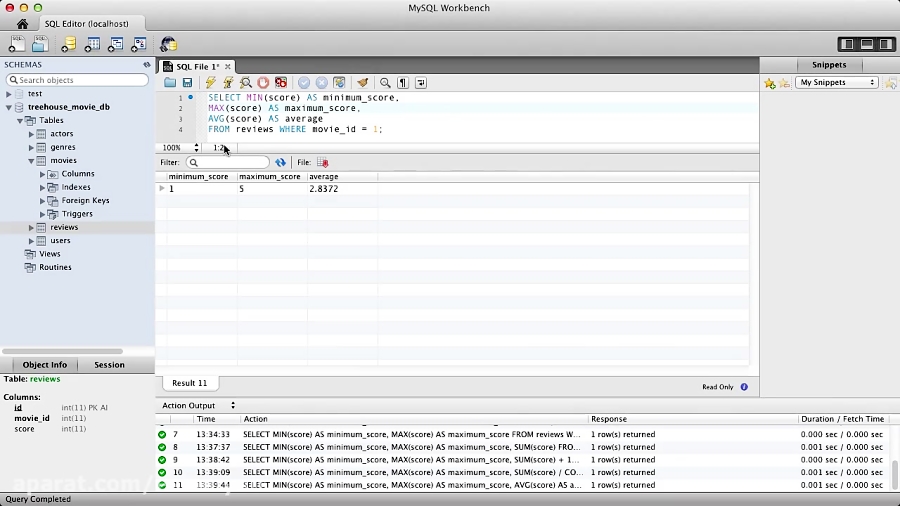This screenshot has height=506, width=900.
Task: Click the Search objects field
Action: pos(77,80)
